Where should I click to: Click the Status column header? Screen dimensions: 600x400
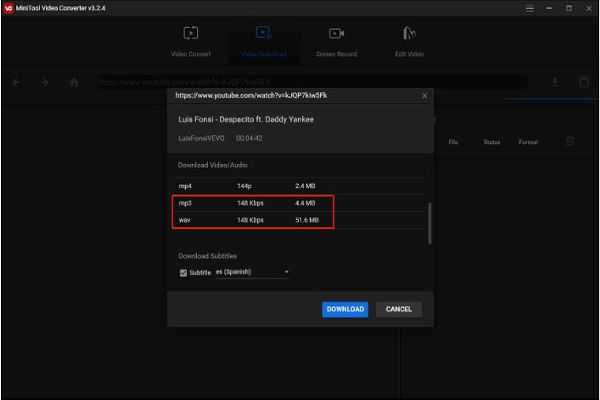[x=492, y=142]
